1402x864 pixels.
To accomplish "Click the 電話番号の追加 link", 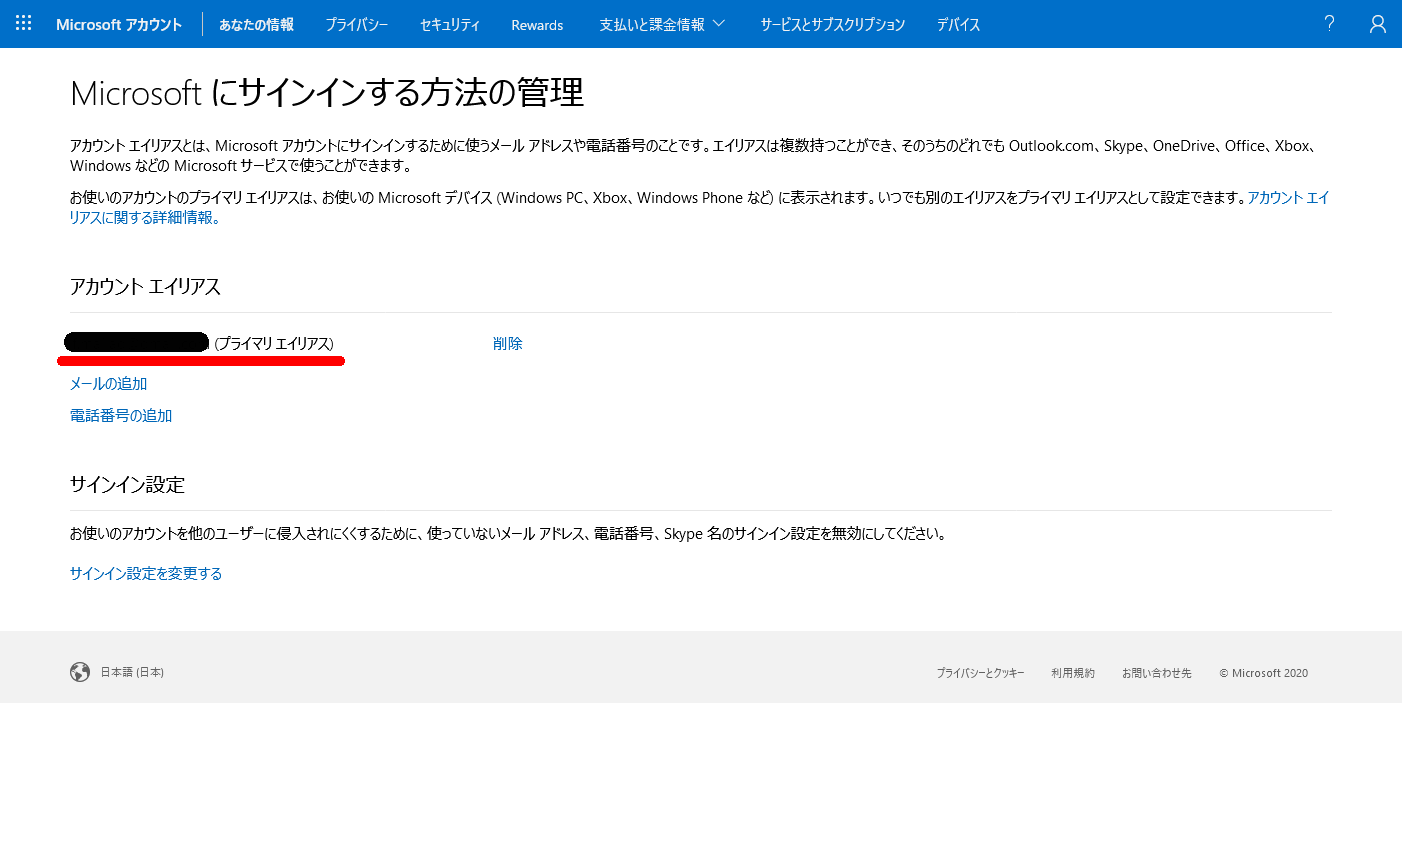I will pyautogui.click(x=121, y=415).
